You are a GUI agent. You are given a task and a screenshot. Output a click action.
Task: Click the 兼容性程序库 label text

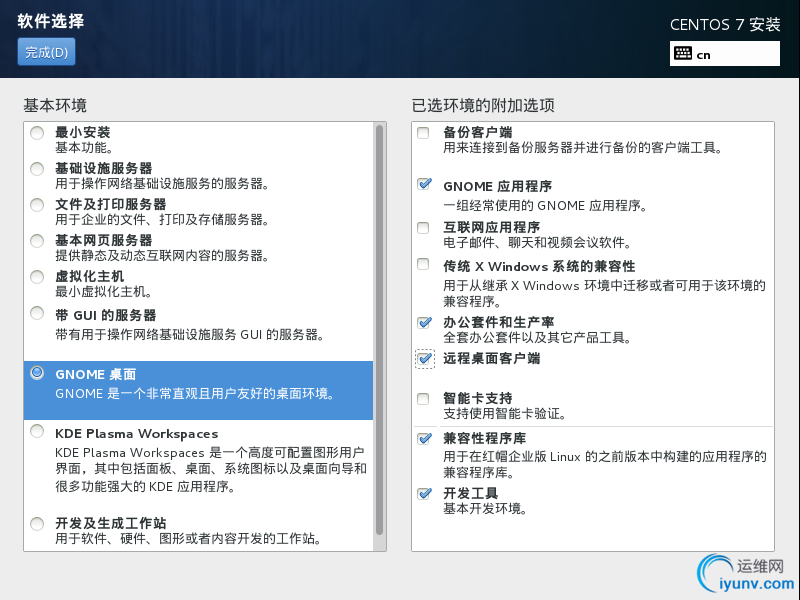click(x=484, y=438)
